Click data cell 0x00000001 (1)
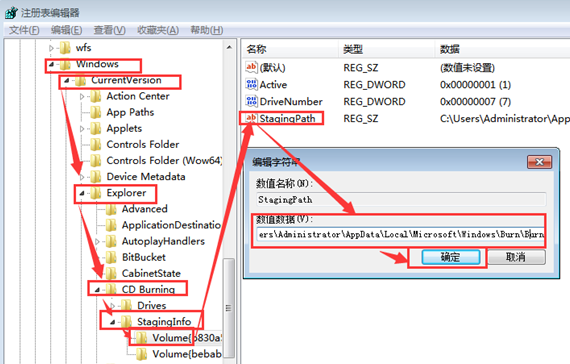This screenshot has width=570, height=364. coord(475,85)
